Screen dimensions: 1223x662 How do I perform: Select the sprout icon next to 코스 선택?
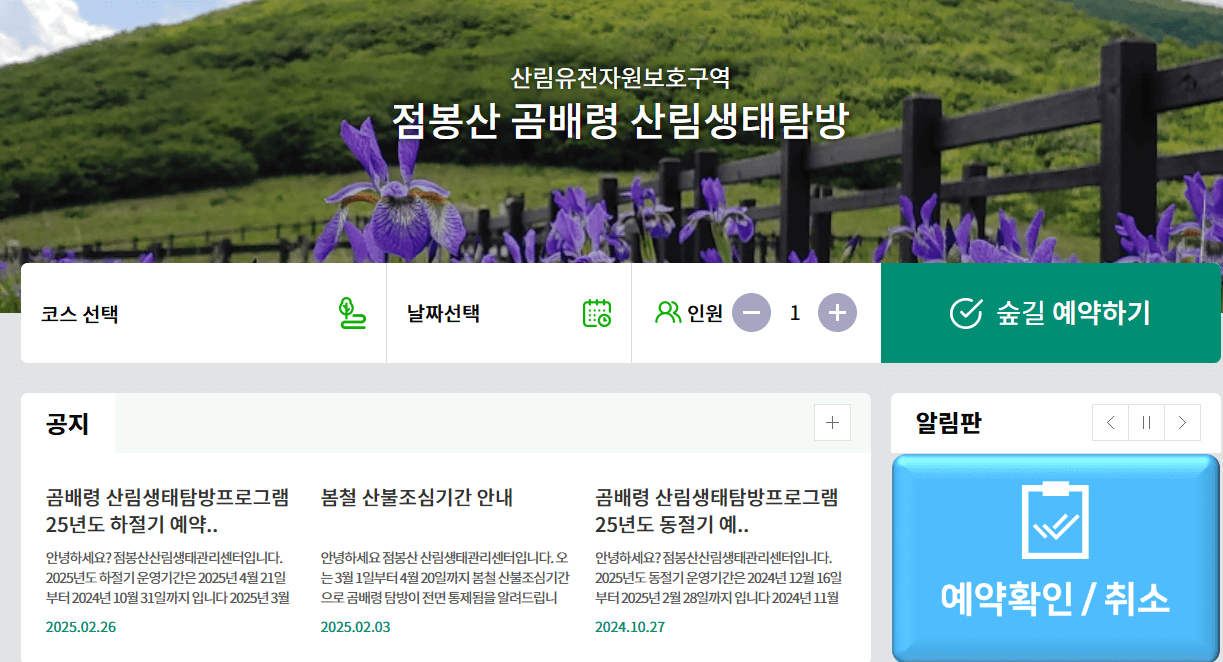tap(350, 313)
